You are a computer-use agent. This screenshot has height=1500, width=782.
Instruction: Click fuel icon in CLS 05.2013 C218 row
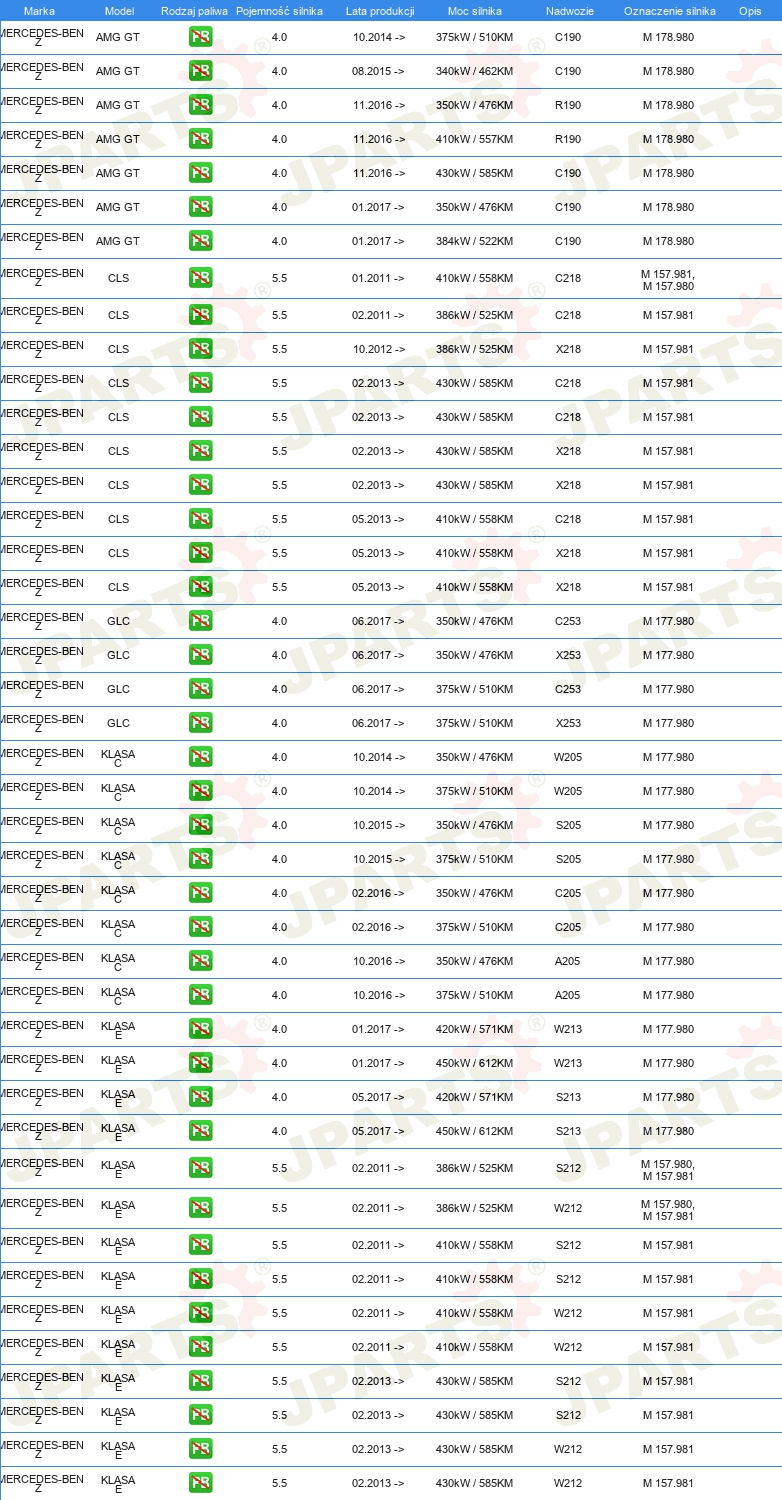point(200,519)
